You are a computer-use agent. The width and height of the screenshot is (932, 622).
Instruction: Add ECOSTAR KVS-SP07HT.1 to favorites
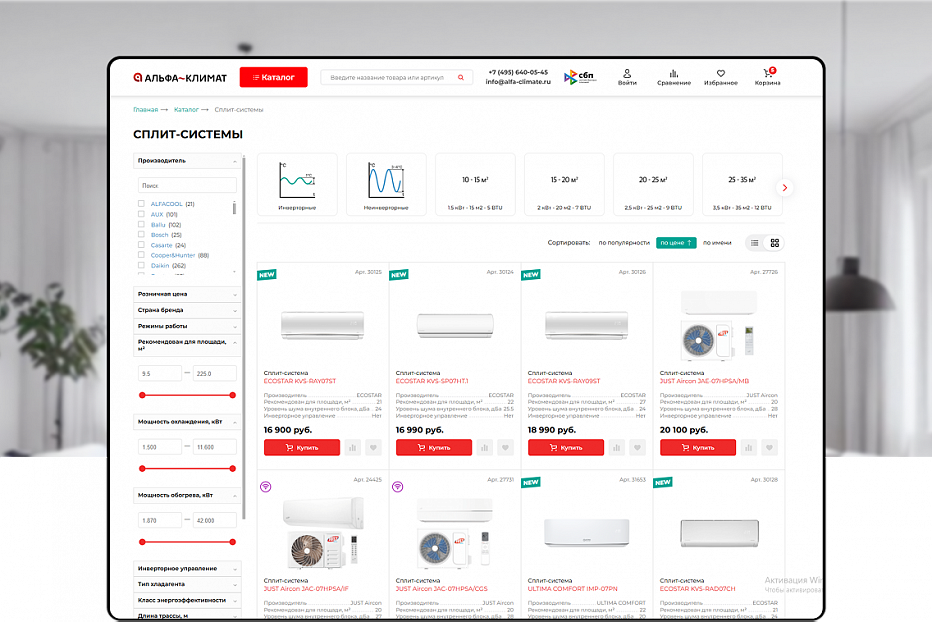tap(505, 447)
